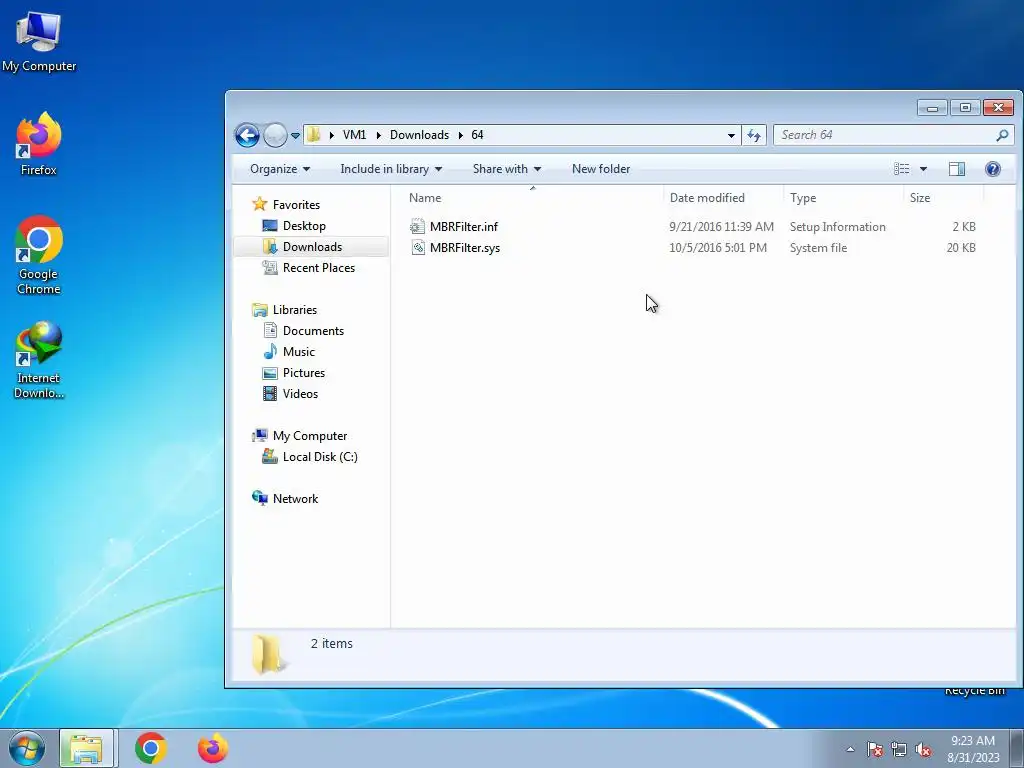
Task: Refresh the 64 folder view
Action: [754, 135]
